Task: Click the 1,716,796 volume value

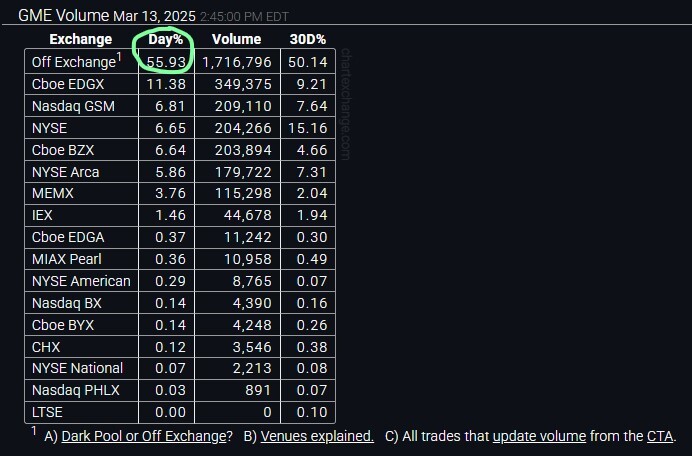Action: click(237, 63)
